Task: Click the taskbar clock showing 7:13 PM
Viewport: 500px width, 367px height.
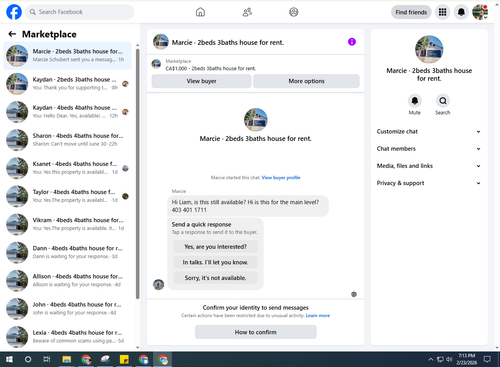Action: pos(466,359)
